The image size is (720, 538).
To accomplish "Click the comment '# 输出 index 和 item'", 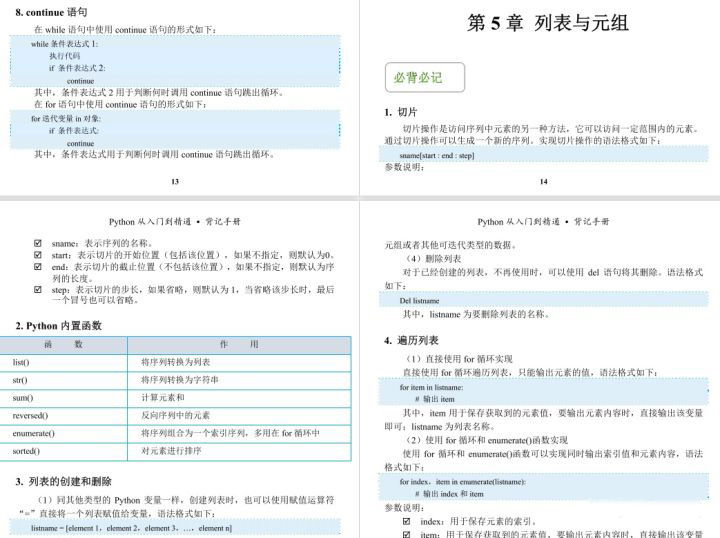I will [449, 494].
